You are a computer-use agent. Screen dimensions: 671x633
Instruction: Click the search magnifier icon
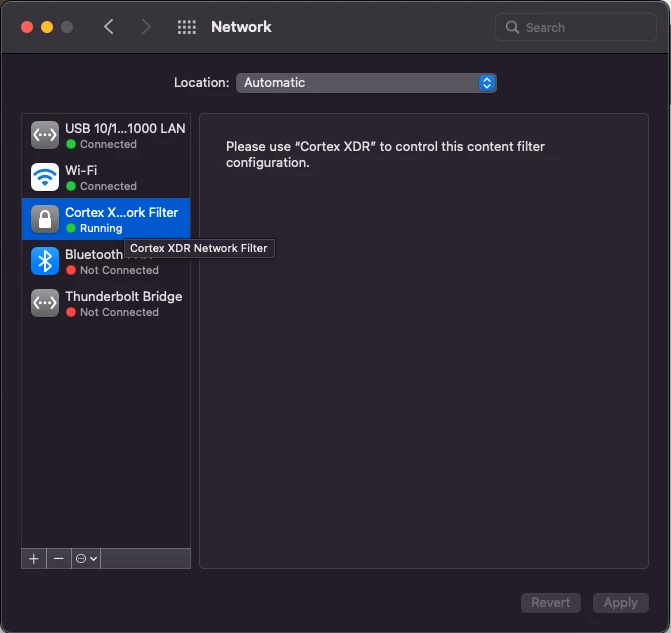512,27
